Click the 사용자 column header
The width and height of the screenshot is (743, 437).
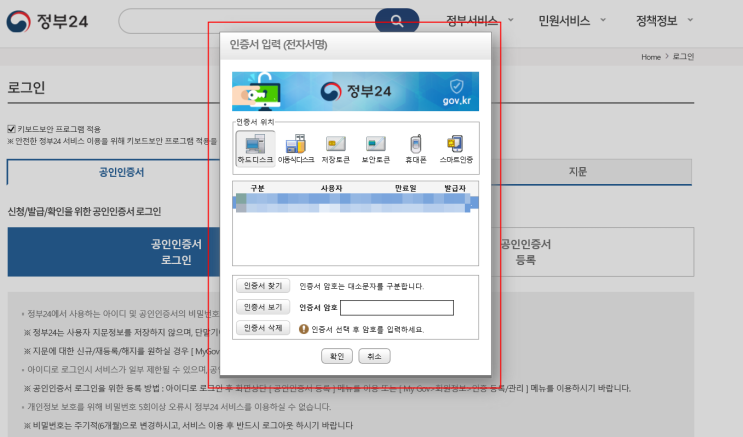pyautogui.click(x=331, y=188)
